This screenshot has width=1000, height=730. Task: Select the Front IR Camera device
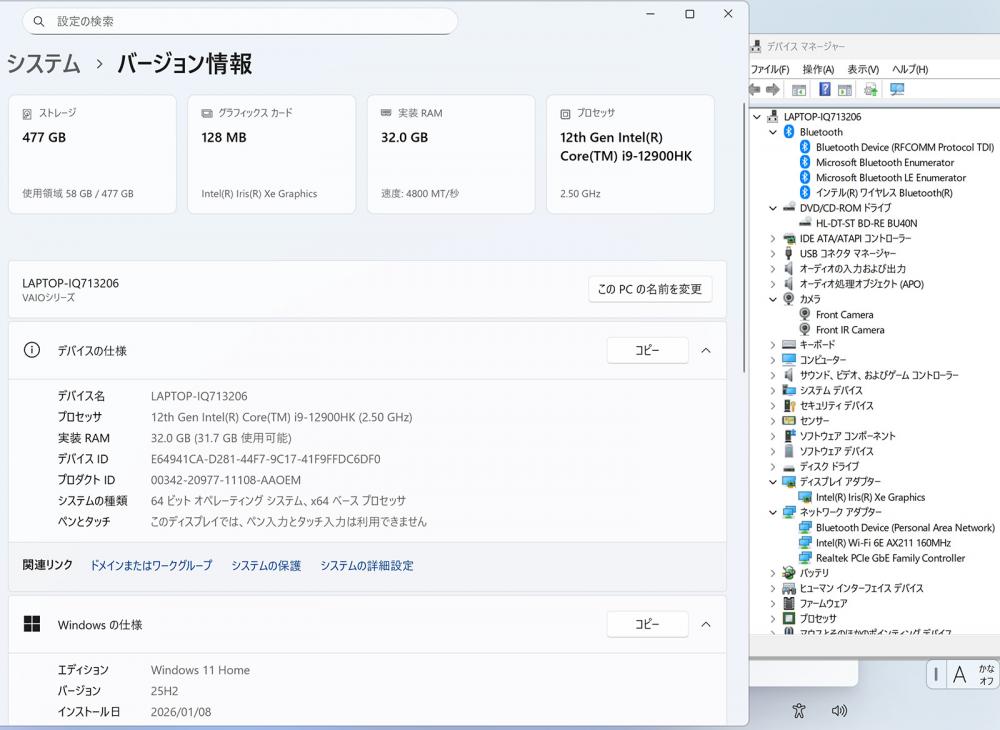[849, 330]
